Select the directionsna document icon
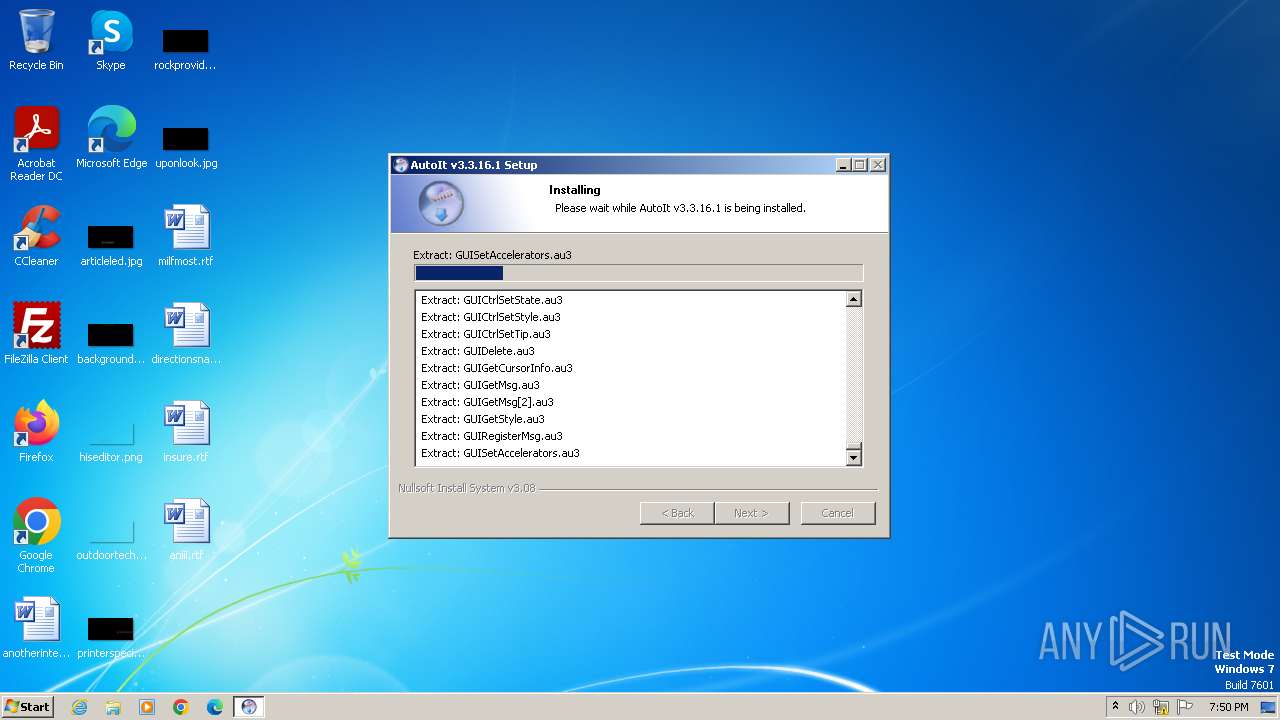 pos(186,334)
